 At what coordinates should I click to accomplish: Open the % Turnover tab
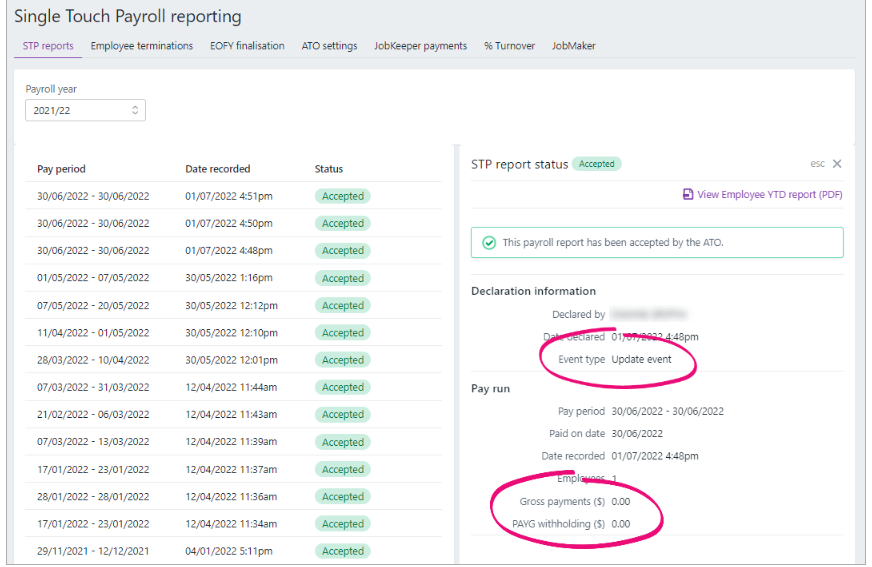pyautogui.click(x=509, y=46)
